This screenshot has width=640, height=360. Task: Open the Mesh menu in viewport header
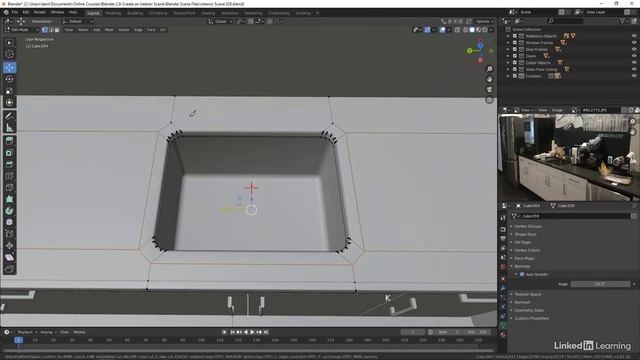[x=109, y=30]
